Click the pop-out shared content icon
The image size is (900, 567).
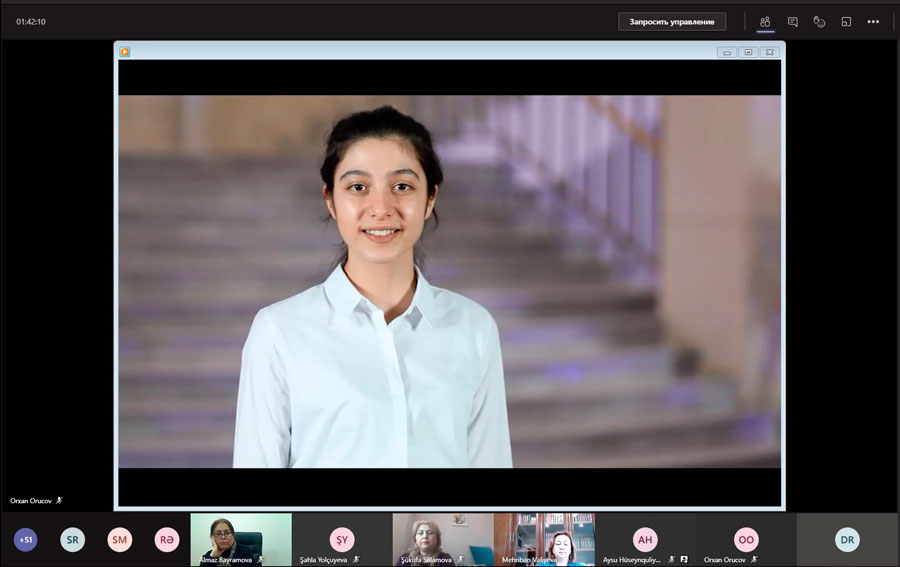(x=846, y=22)
